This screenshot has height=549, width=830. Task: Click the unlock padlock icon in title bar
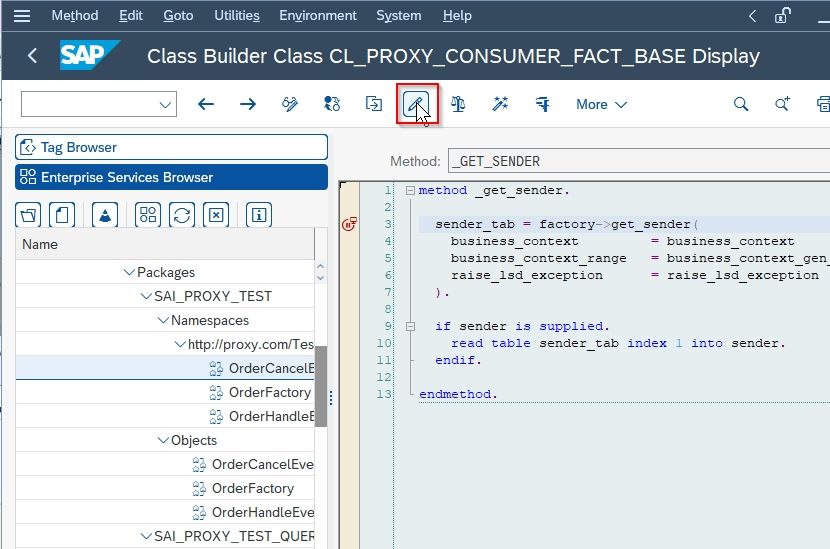tap(783, 16)
